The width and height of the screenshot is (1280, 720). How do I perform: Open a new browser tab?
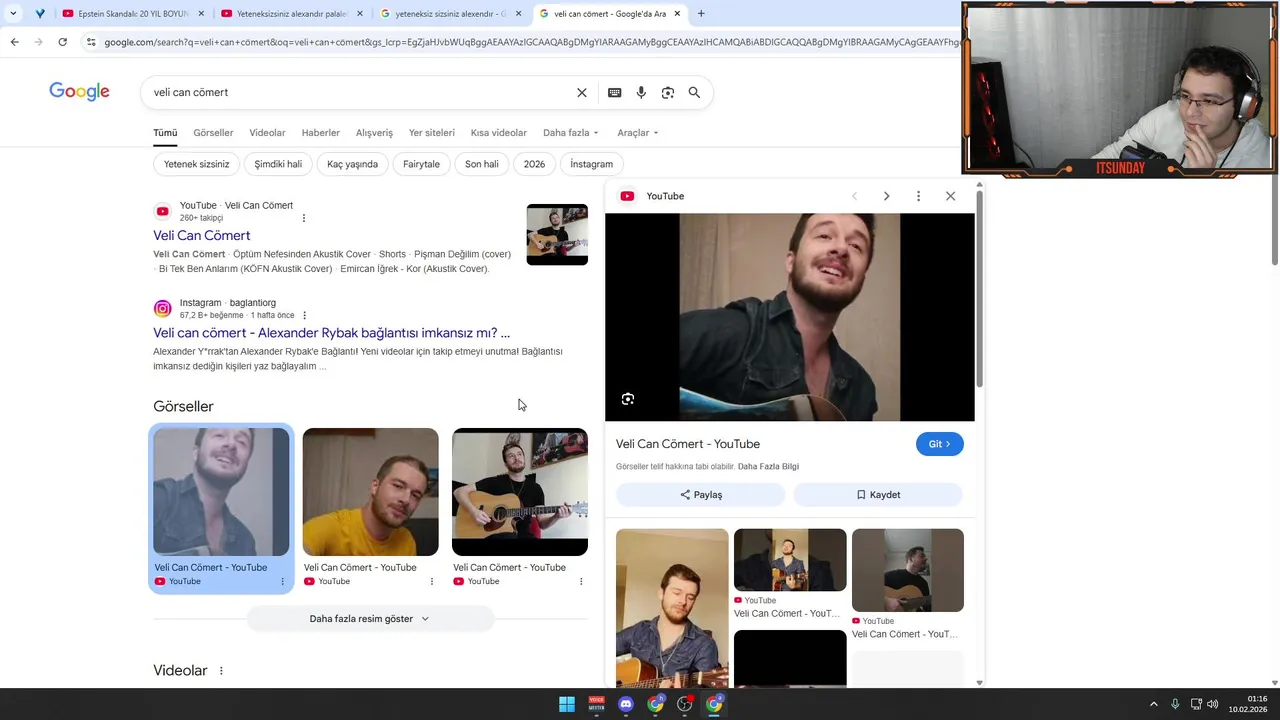(701, 14)
